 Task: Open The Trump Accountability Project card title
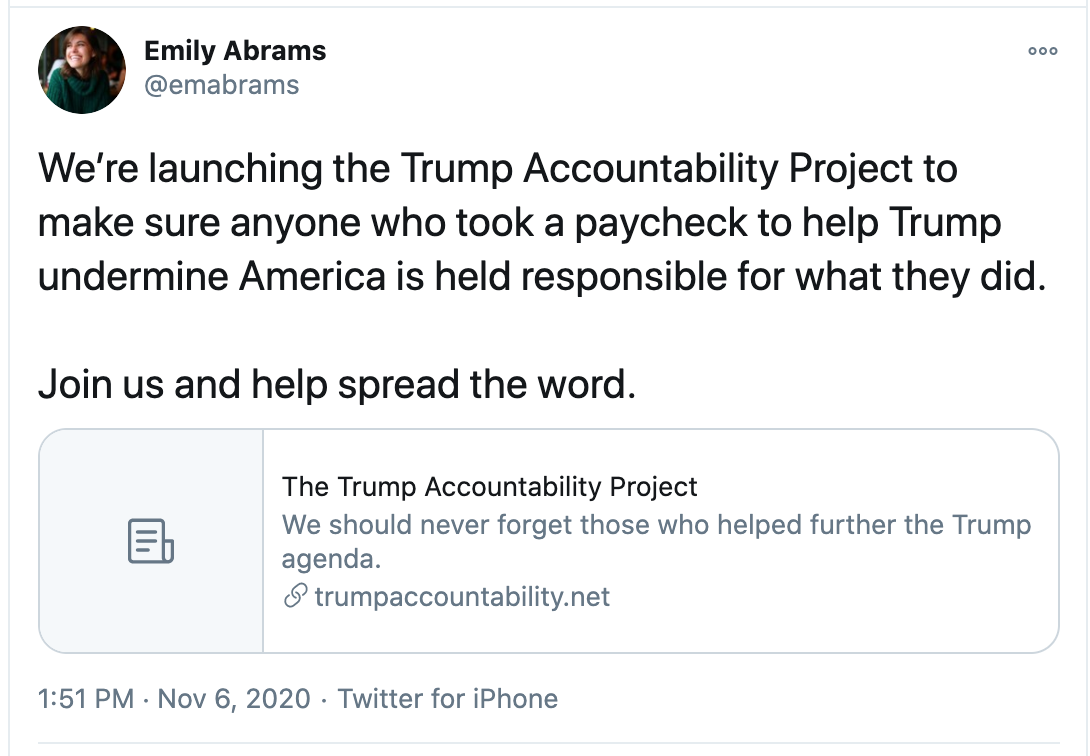click(489, 486)
